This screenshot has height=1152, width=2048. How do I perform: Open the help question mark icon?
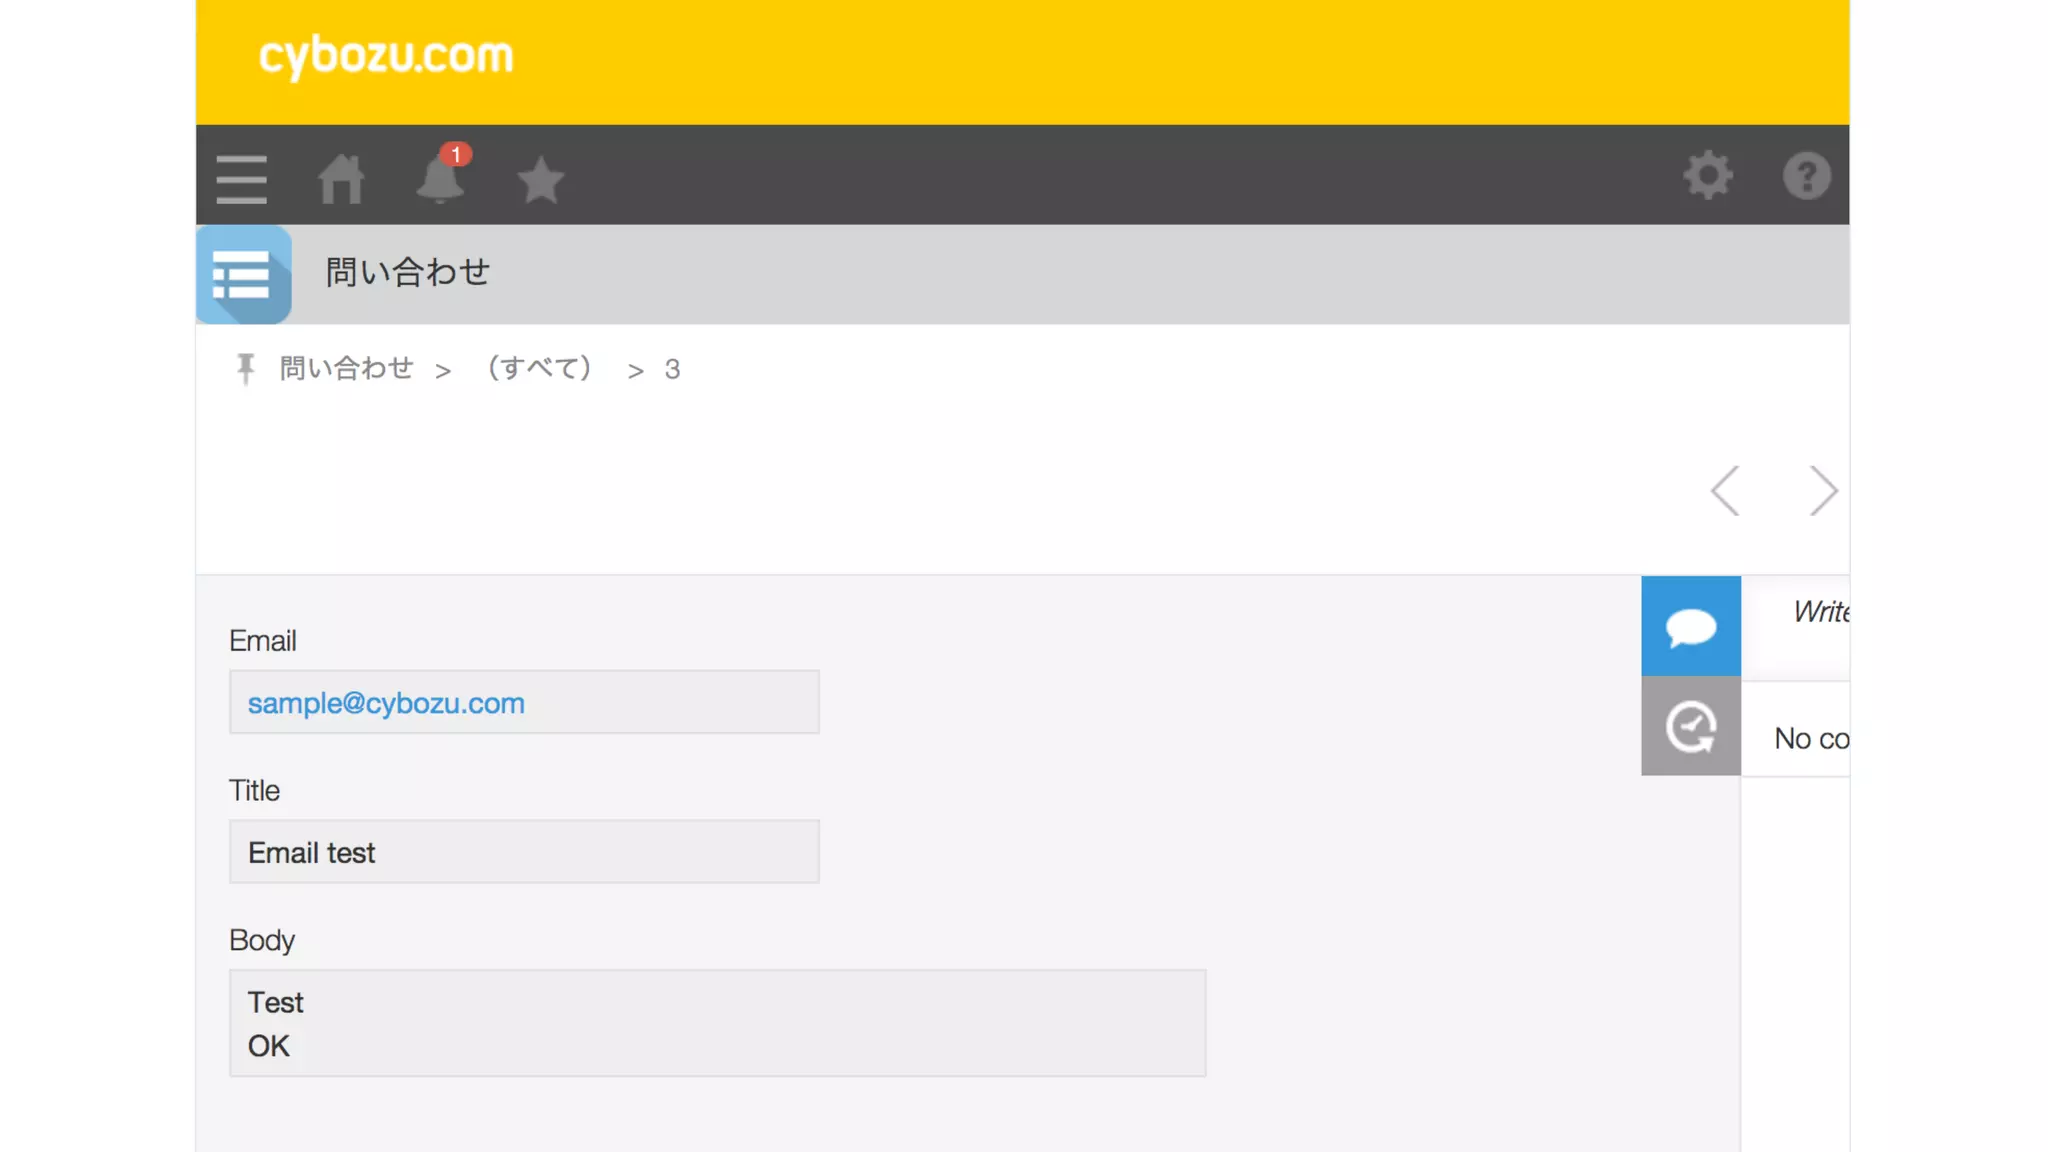(x=1806, y=176)
